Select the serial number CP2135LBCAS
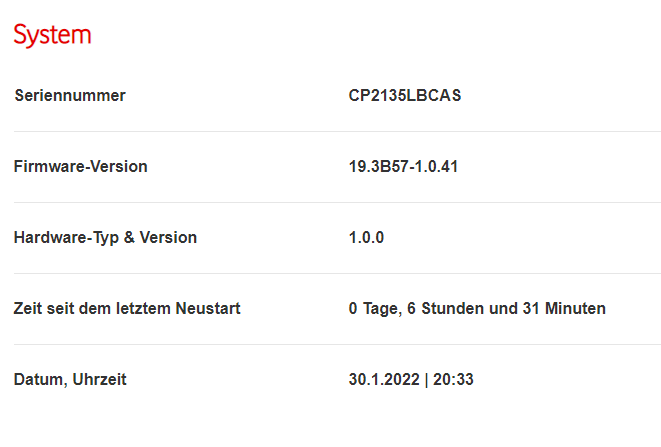The width and height of the screenshot is (661, 447). (404, 96)
